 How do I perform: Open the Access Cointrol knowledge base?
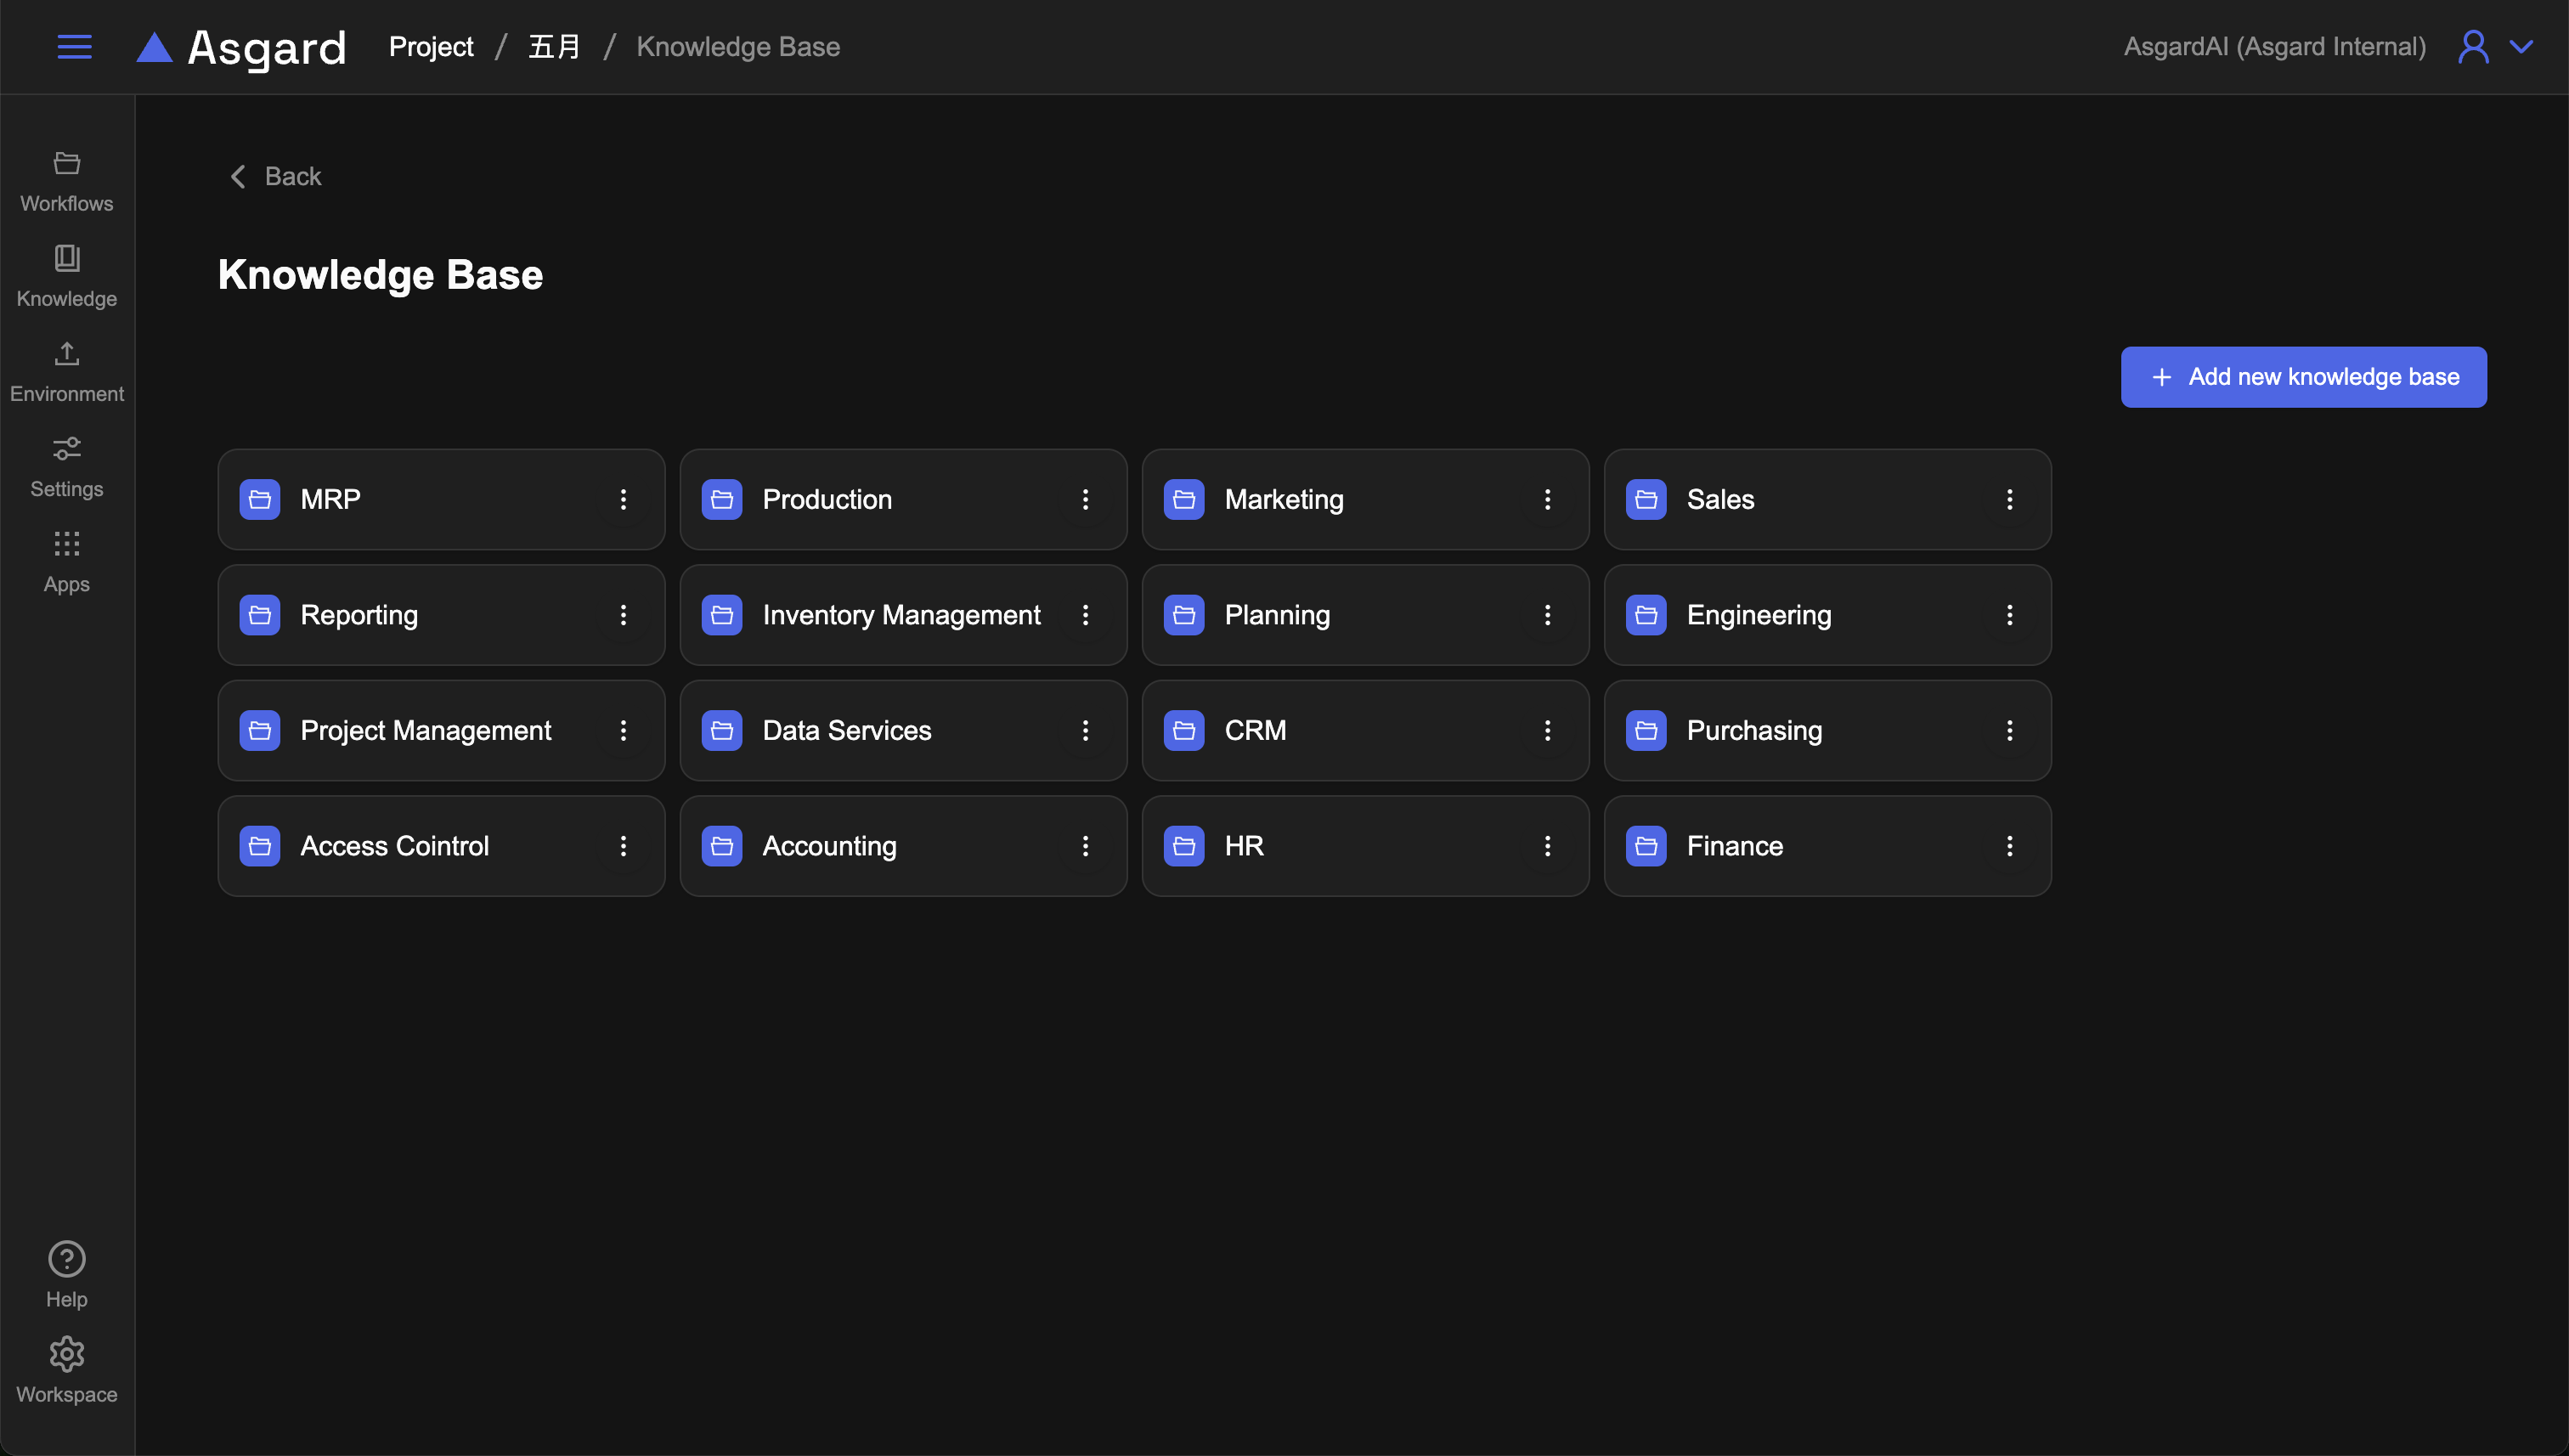point(395,846)
